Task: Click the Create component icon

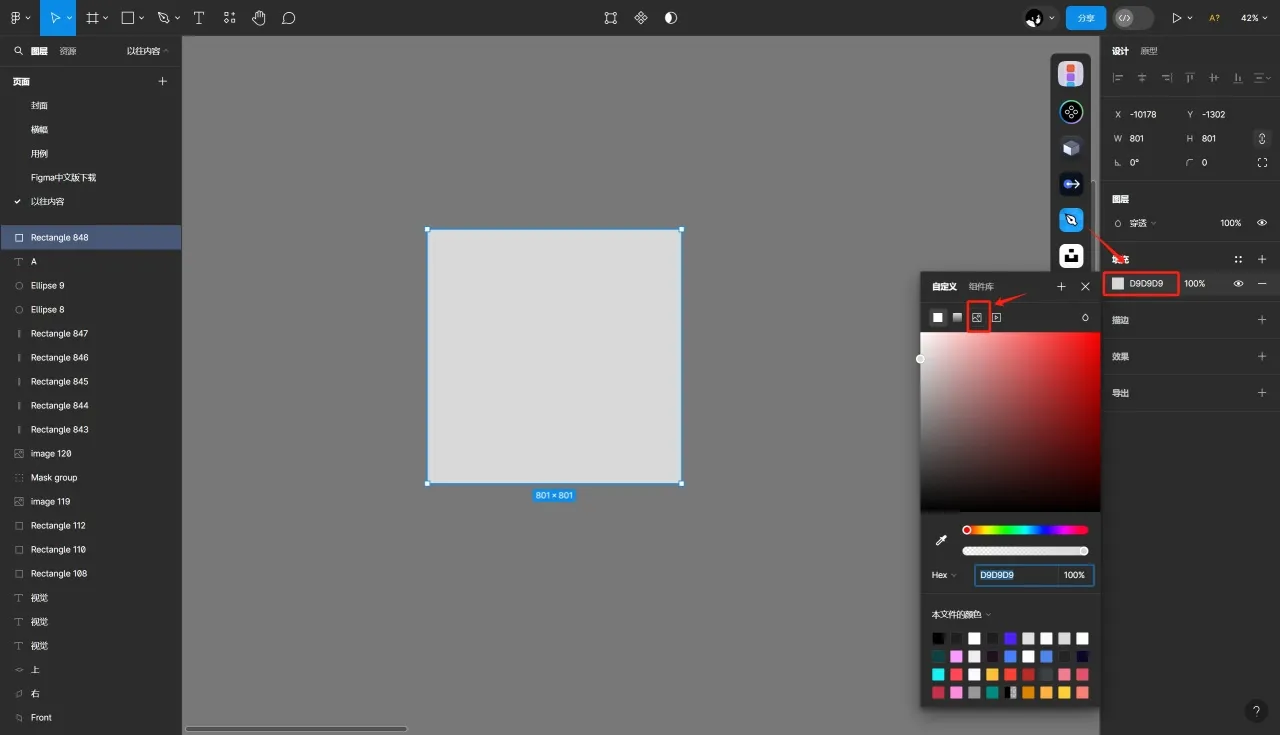Action: click(641, 18)
